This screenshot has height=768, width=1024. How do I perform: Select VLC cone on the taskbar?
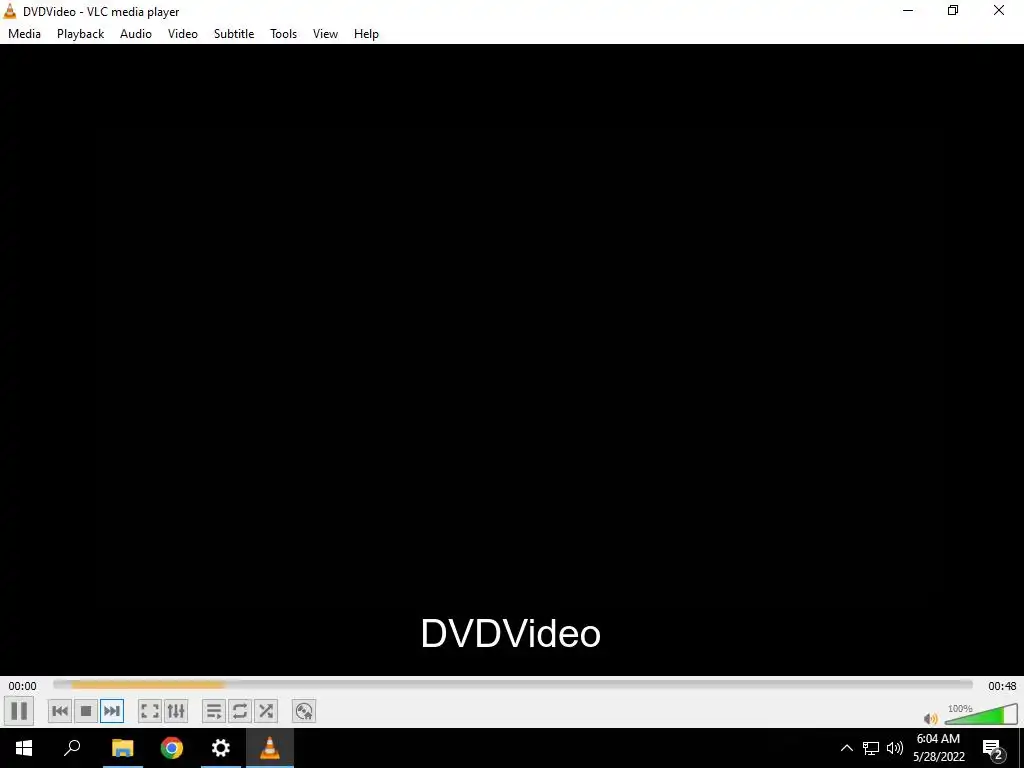[270, 748]
